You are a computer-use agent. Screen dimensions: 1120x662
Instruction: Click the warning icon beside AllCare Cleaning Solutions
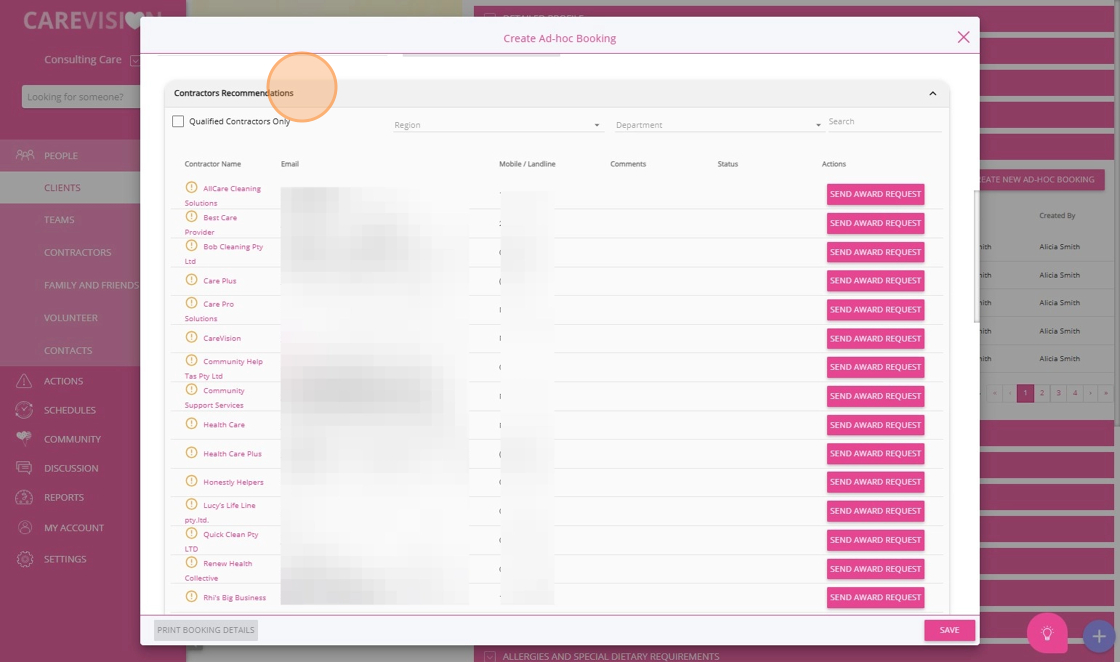(x=191, y=188)
